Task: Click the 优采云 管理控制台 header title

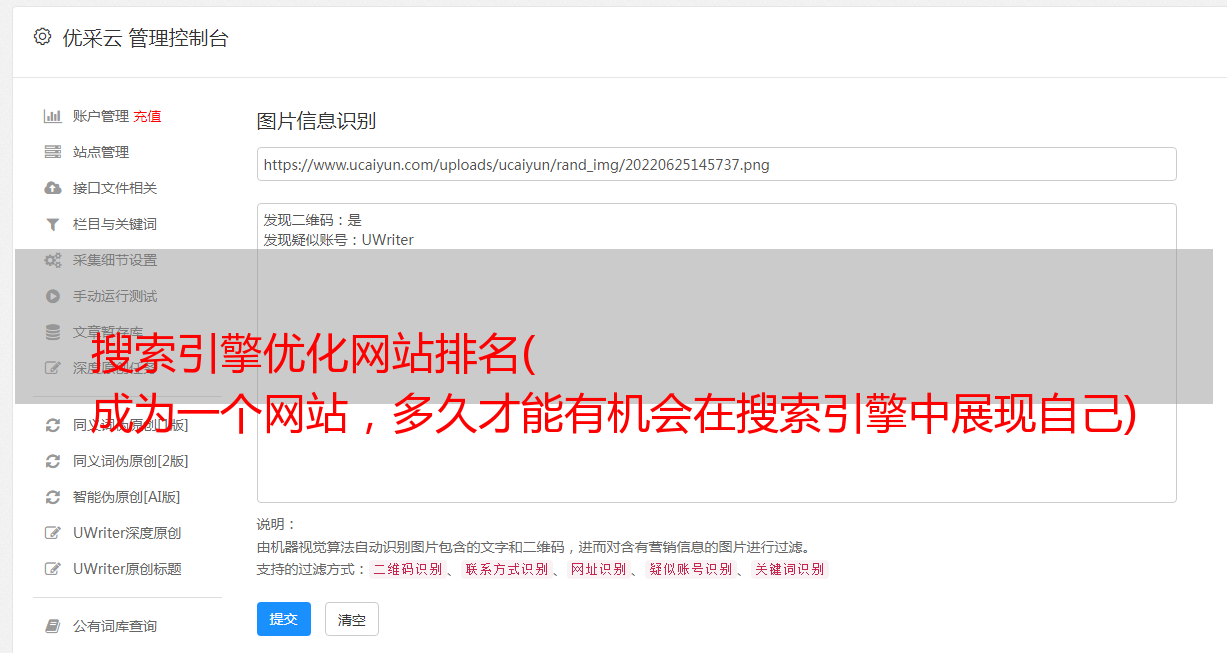Action: coord(145,38)
